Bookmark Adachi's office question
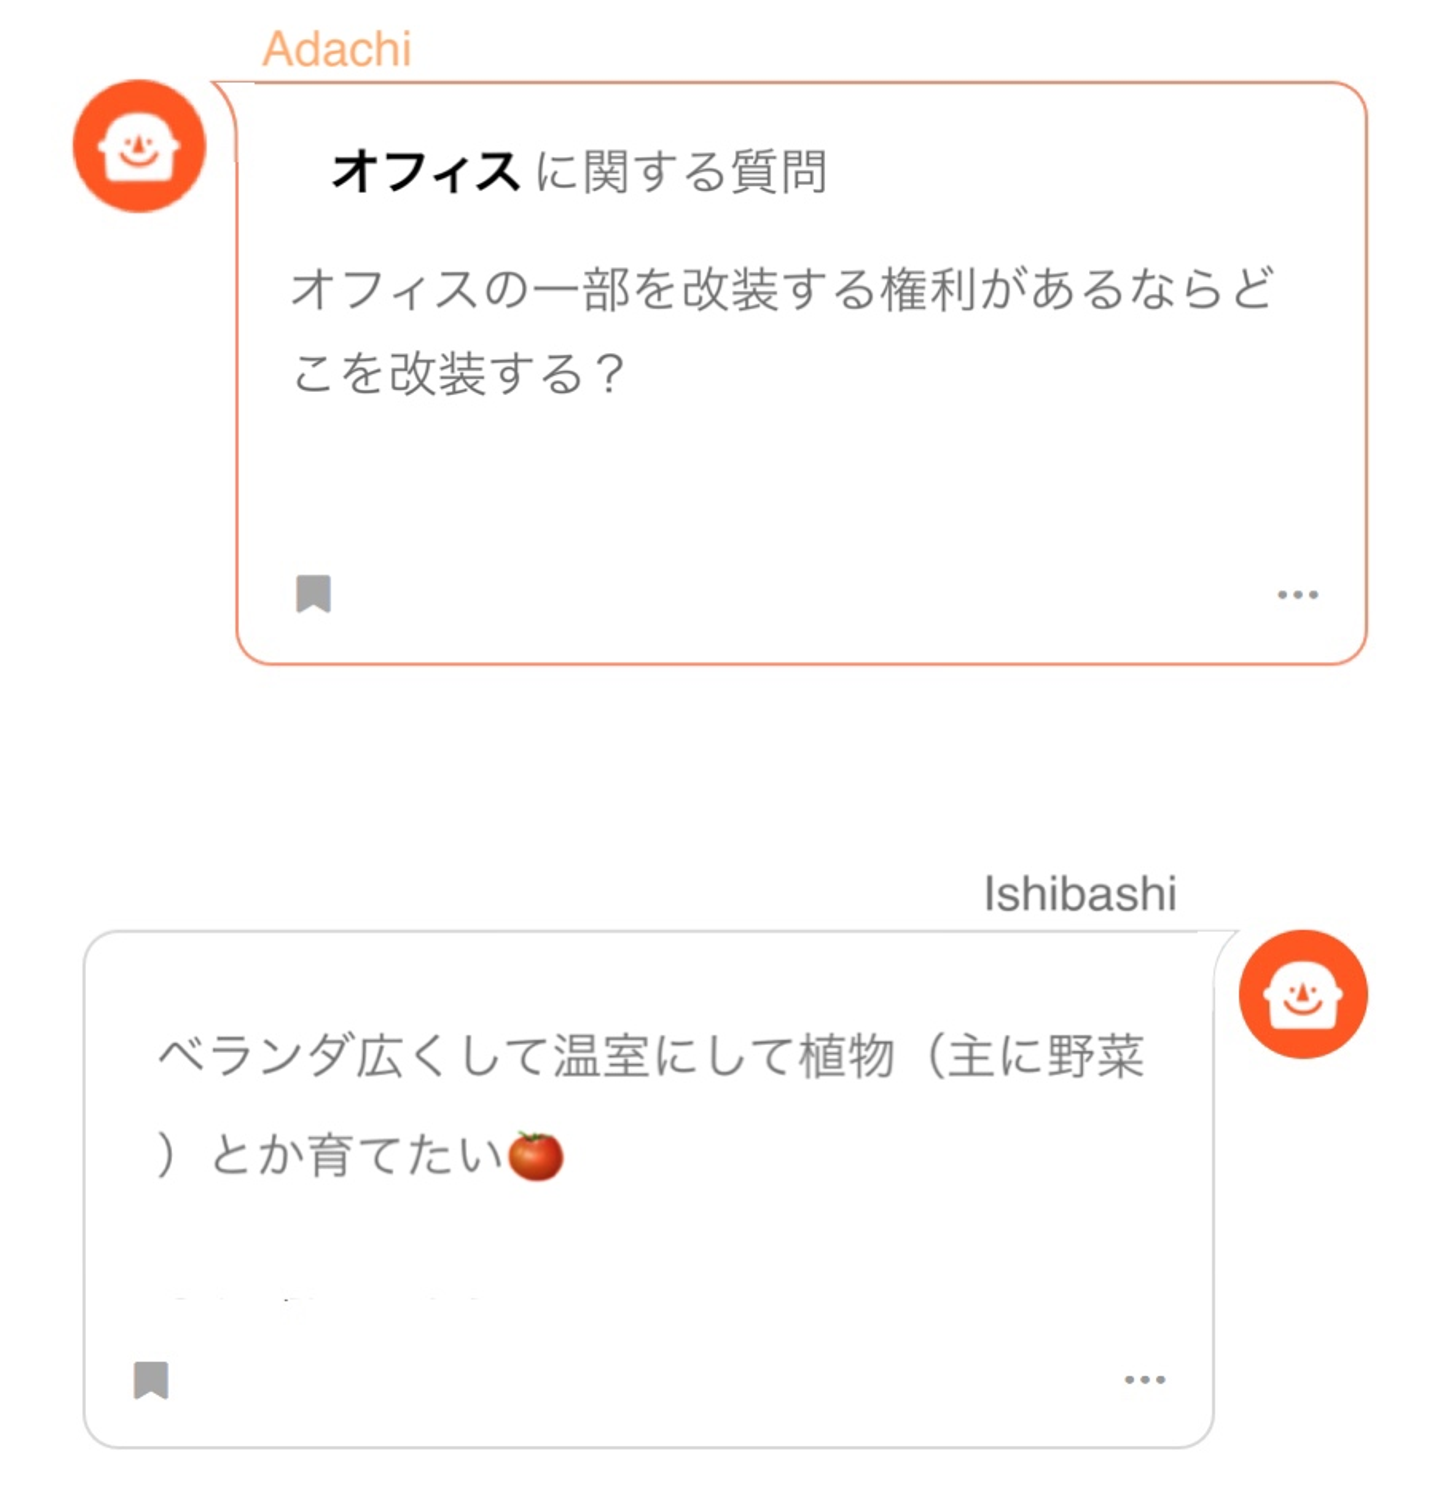 click(313, 593)
